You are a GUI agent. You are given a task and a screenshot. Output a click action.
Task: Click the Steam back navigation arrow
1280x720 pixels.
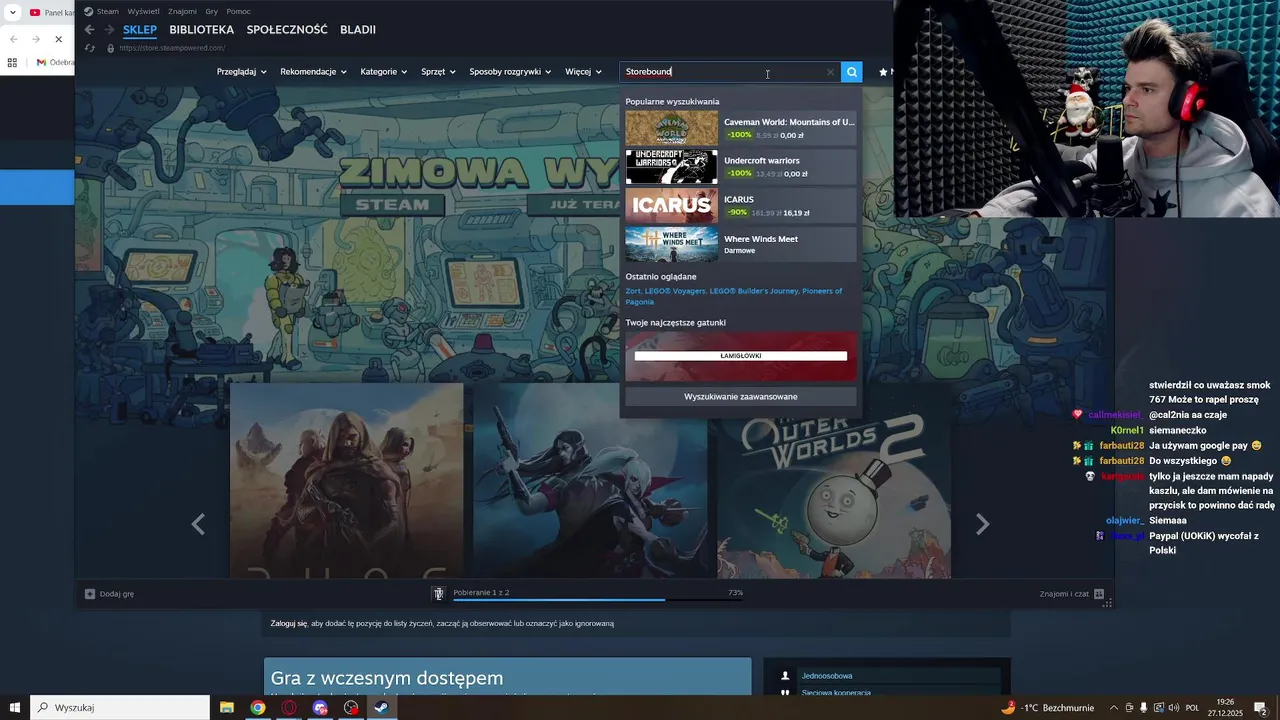point(89,30)
